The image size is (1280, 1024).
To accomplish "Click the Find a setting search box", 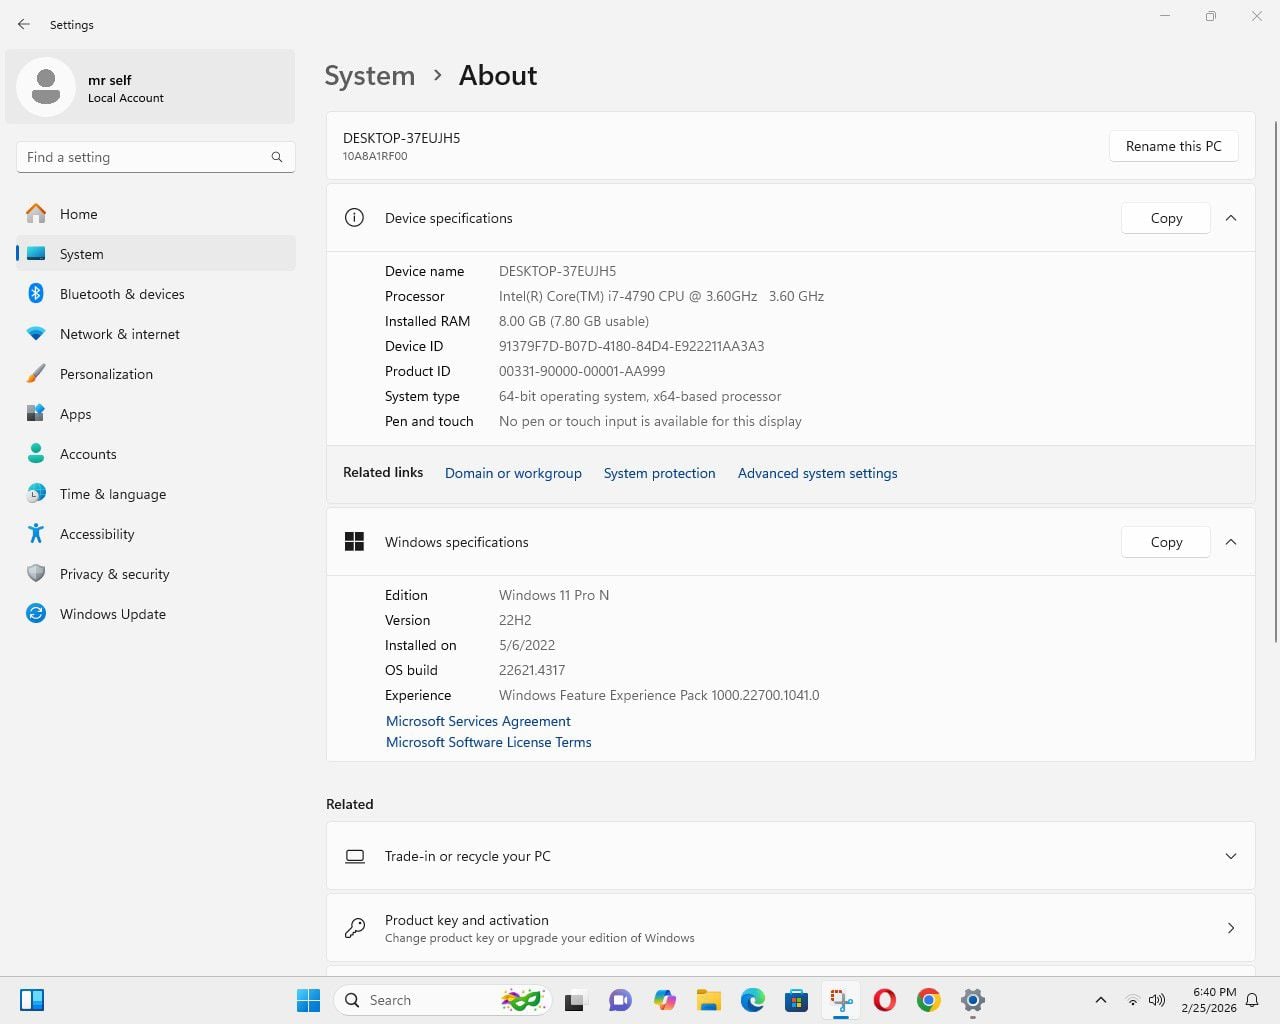I will [155, 157].
